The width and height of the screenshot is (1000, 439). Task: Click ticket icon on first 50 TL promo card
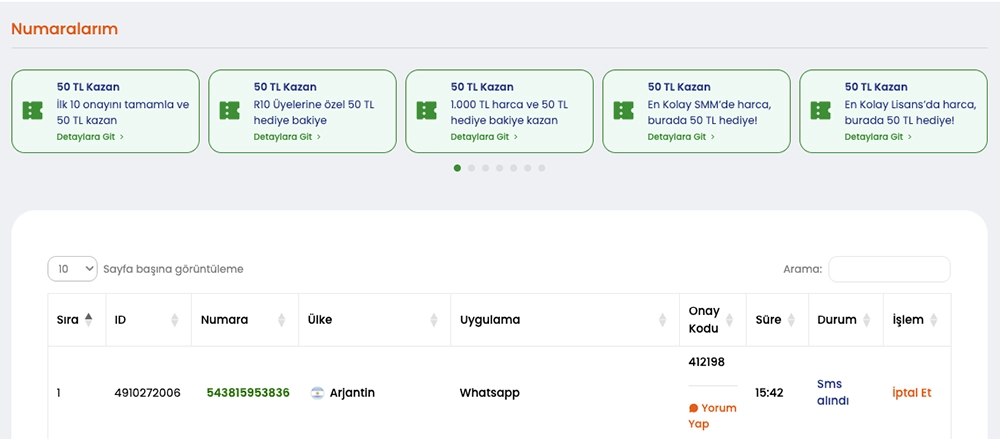pos(32,110)
